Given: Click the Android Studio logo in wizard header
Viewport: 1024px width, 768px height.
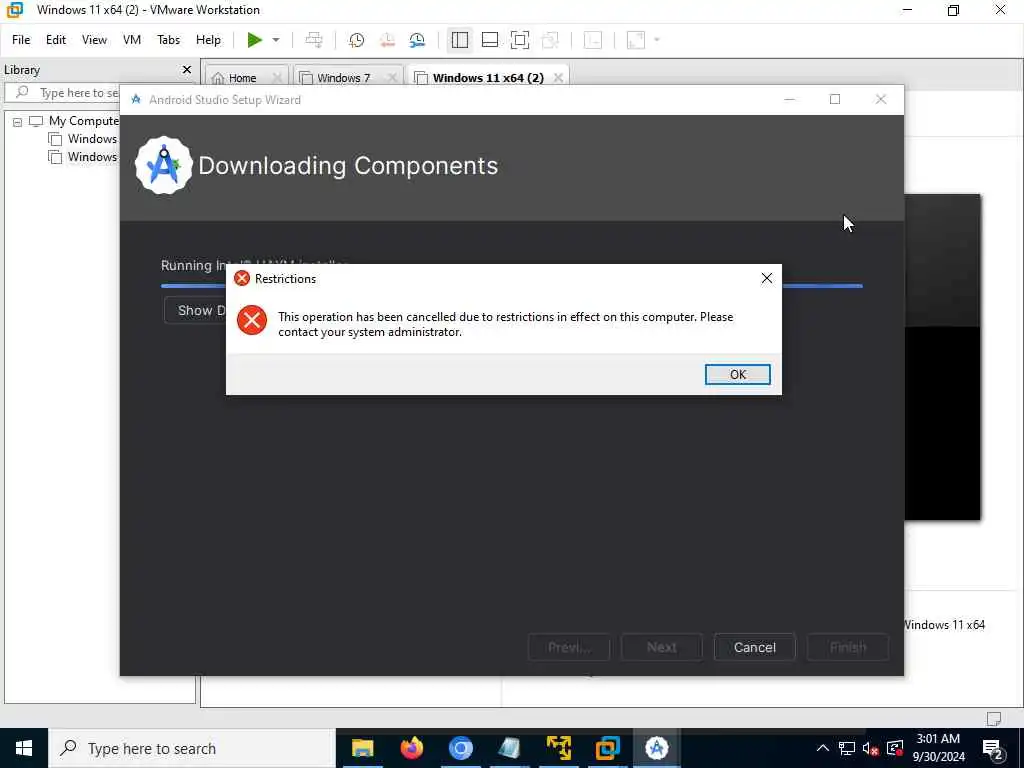Looking at the screenshot, I should click(163, 165).
